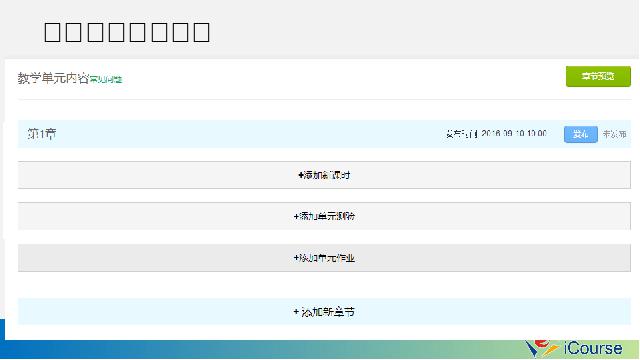This screenshot has width=640, height=360.
Task: Click the 添加单元作业 bar
Action: tap(324, 258)
